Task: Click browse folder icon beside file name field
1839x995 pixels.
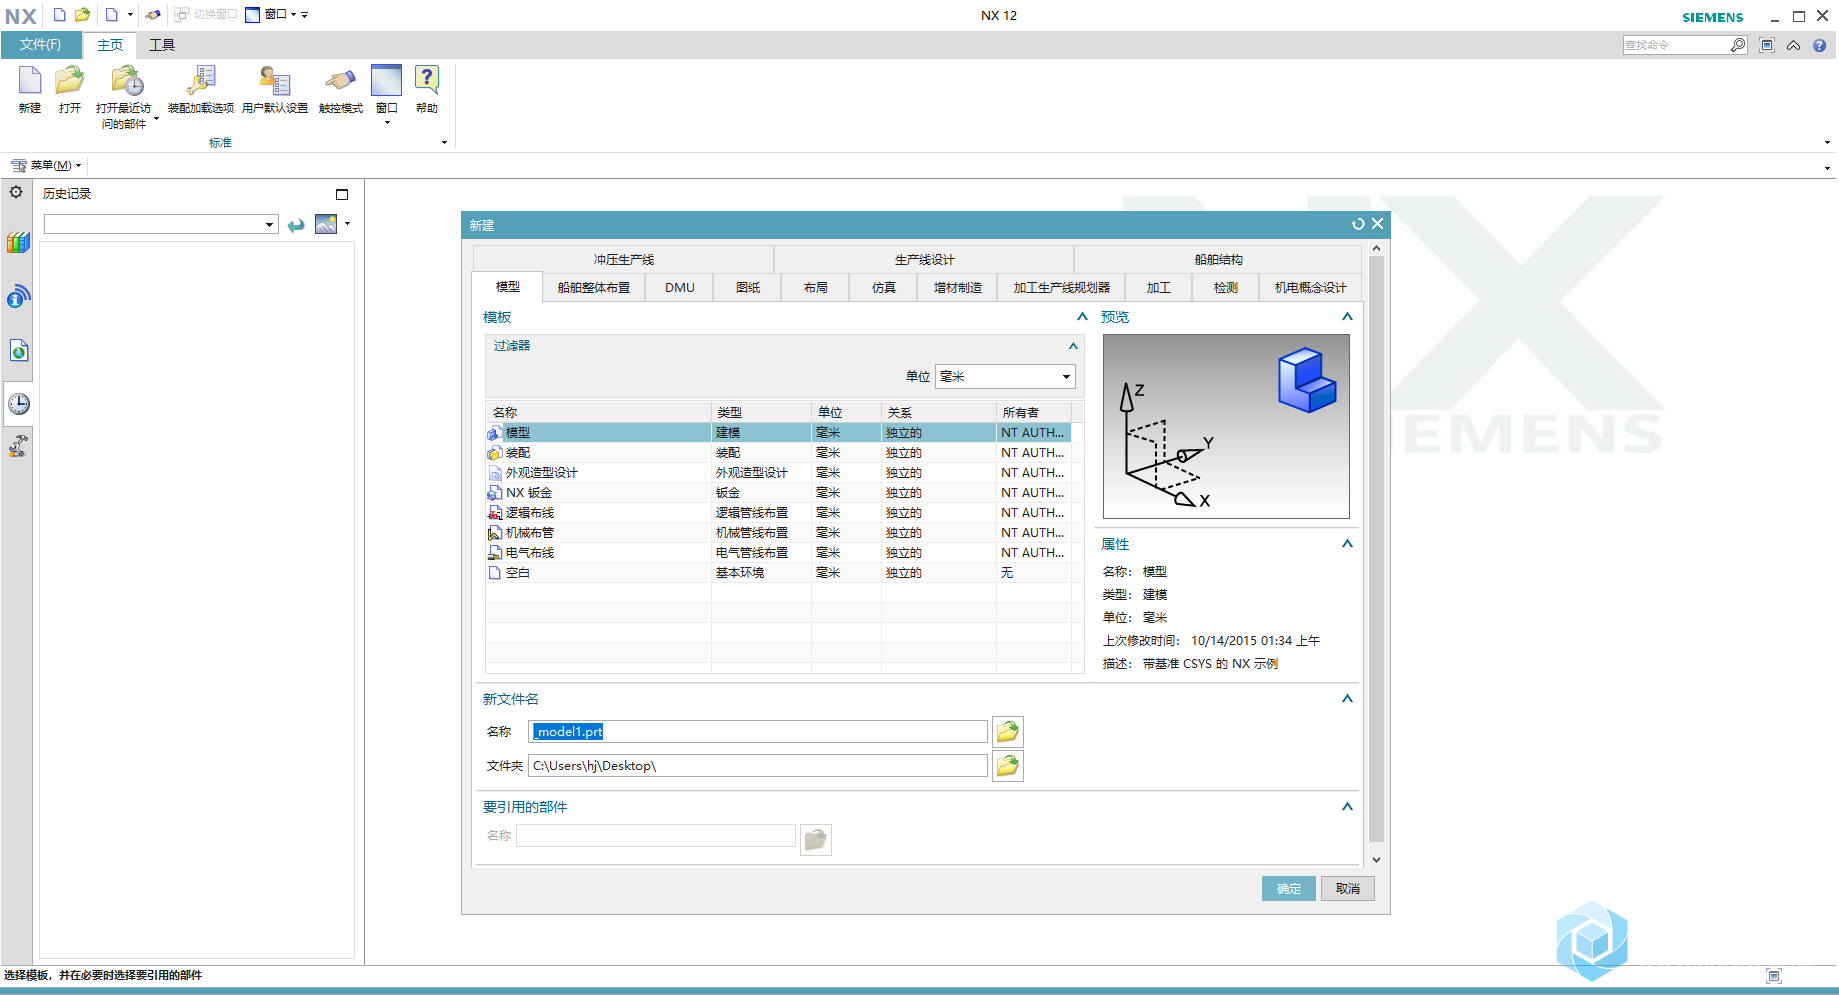Action: click(x=1007, y=732)
